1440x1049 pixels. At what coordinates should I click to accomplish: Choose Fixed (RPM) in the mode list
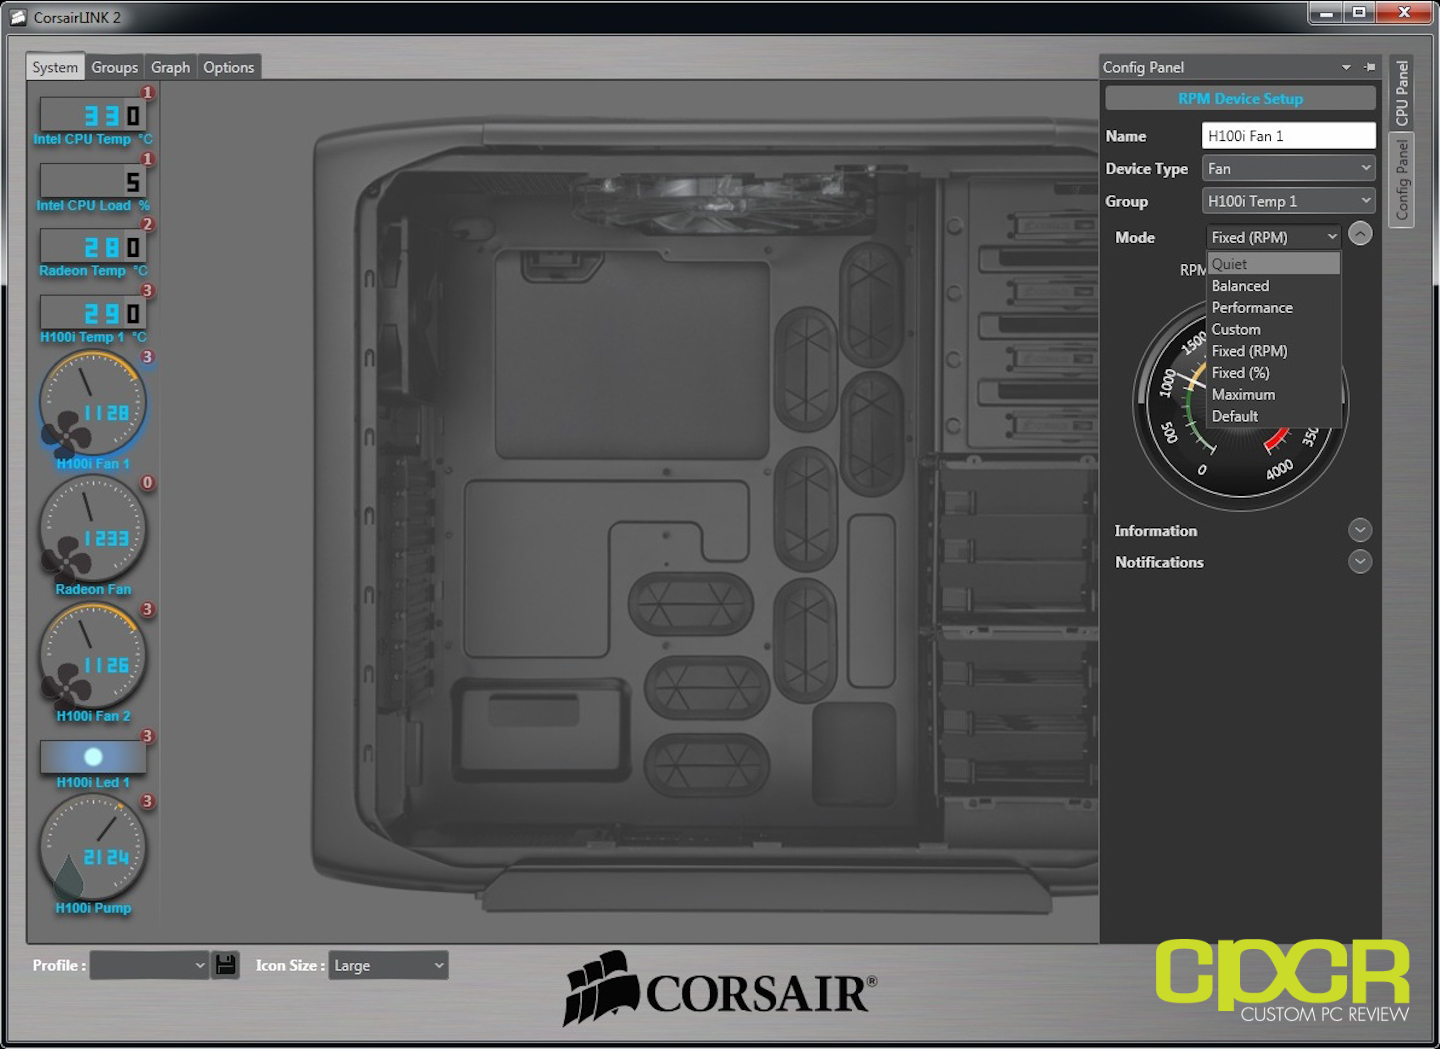tap(1274, 351)
